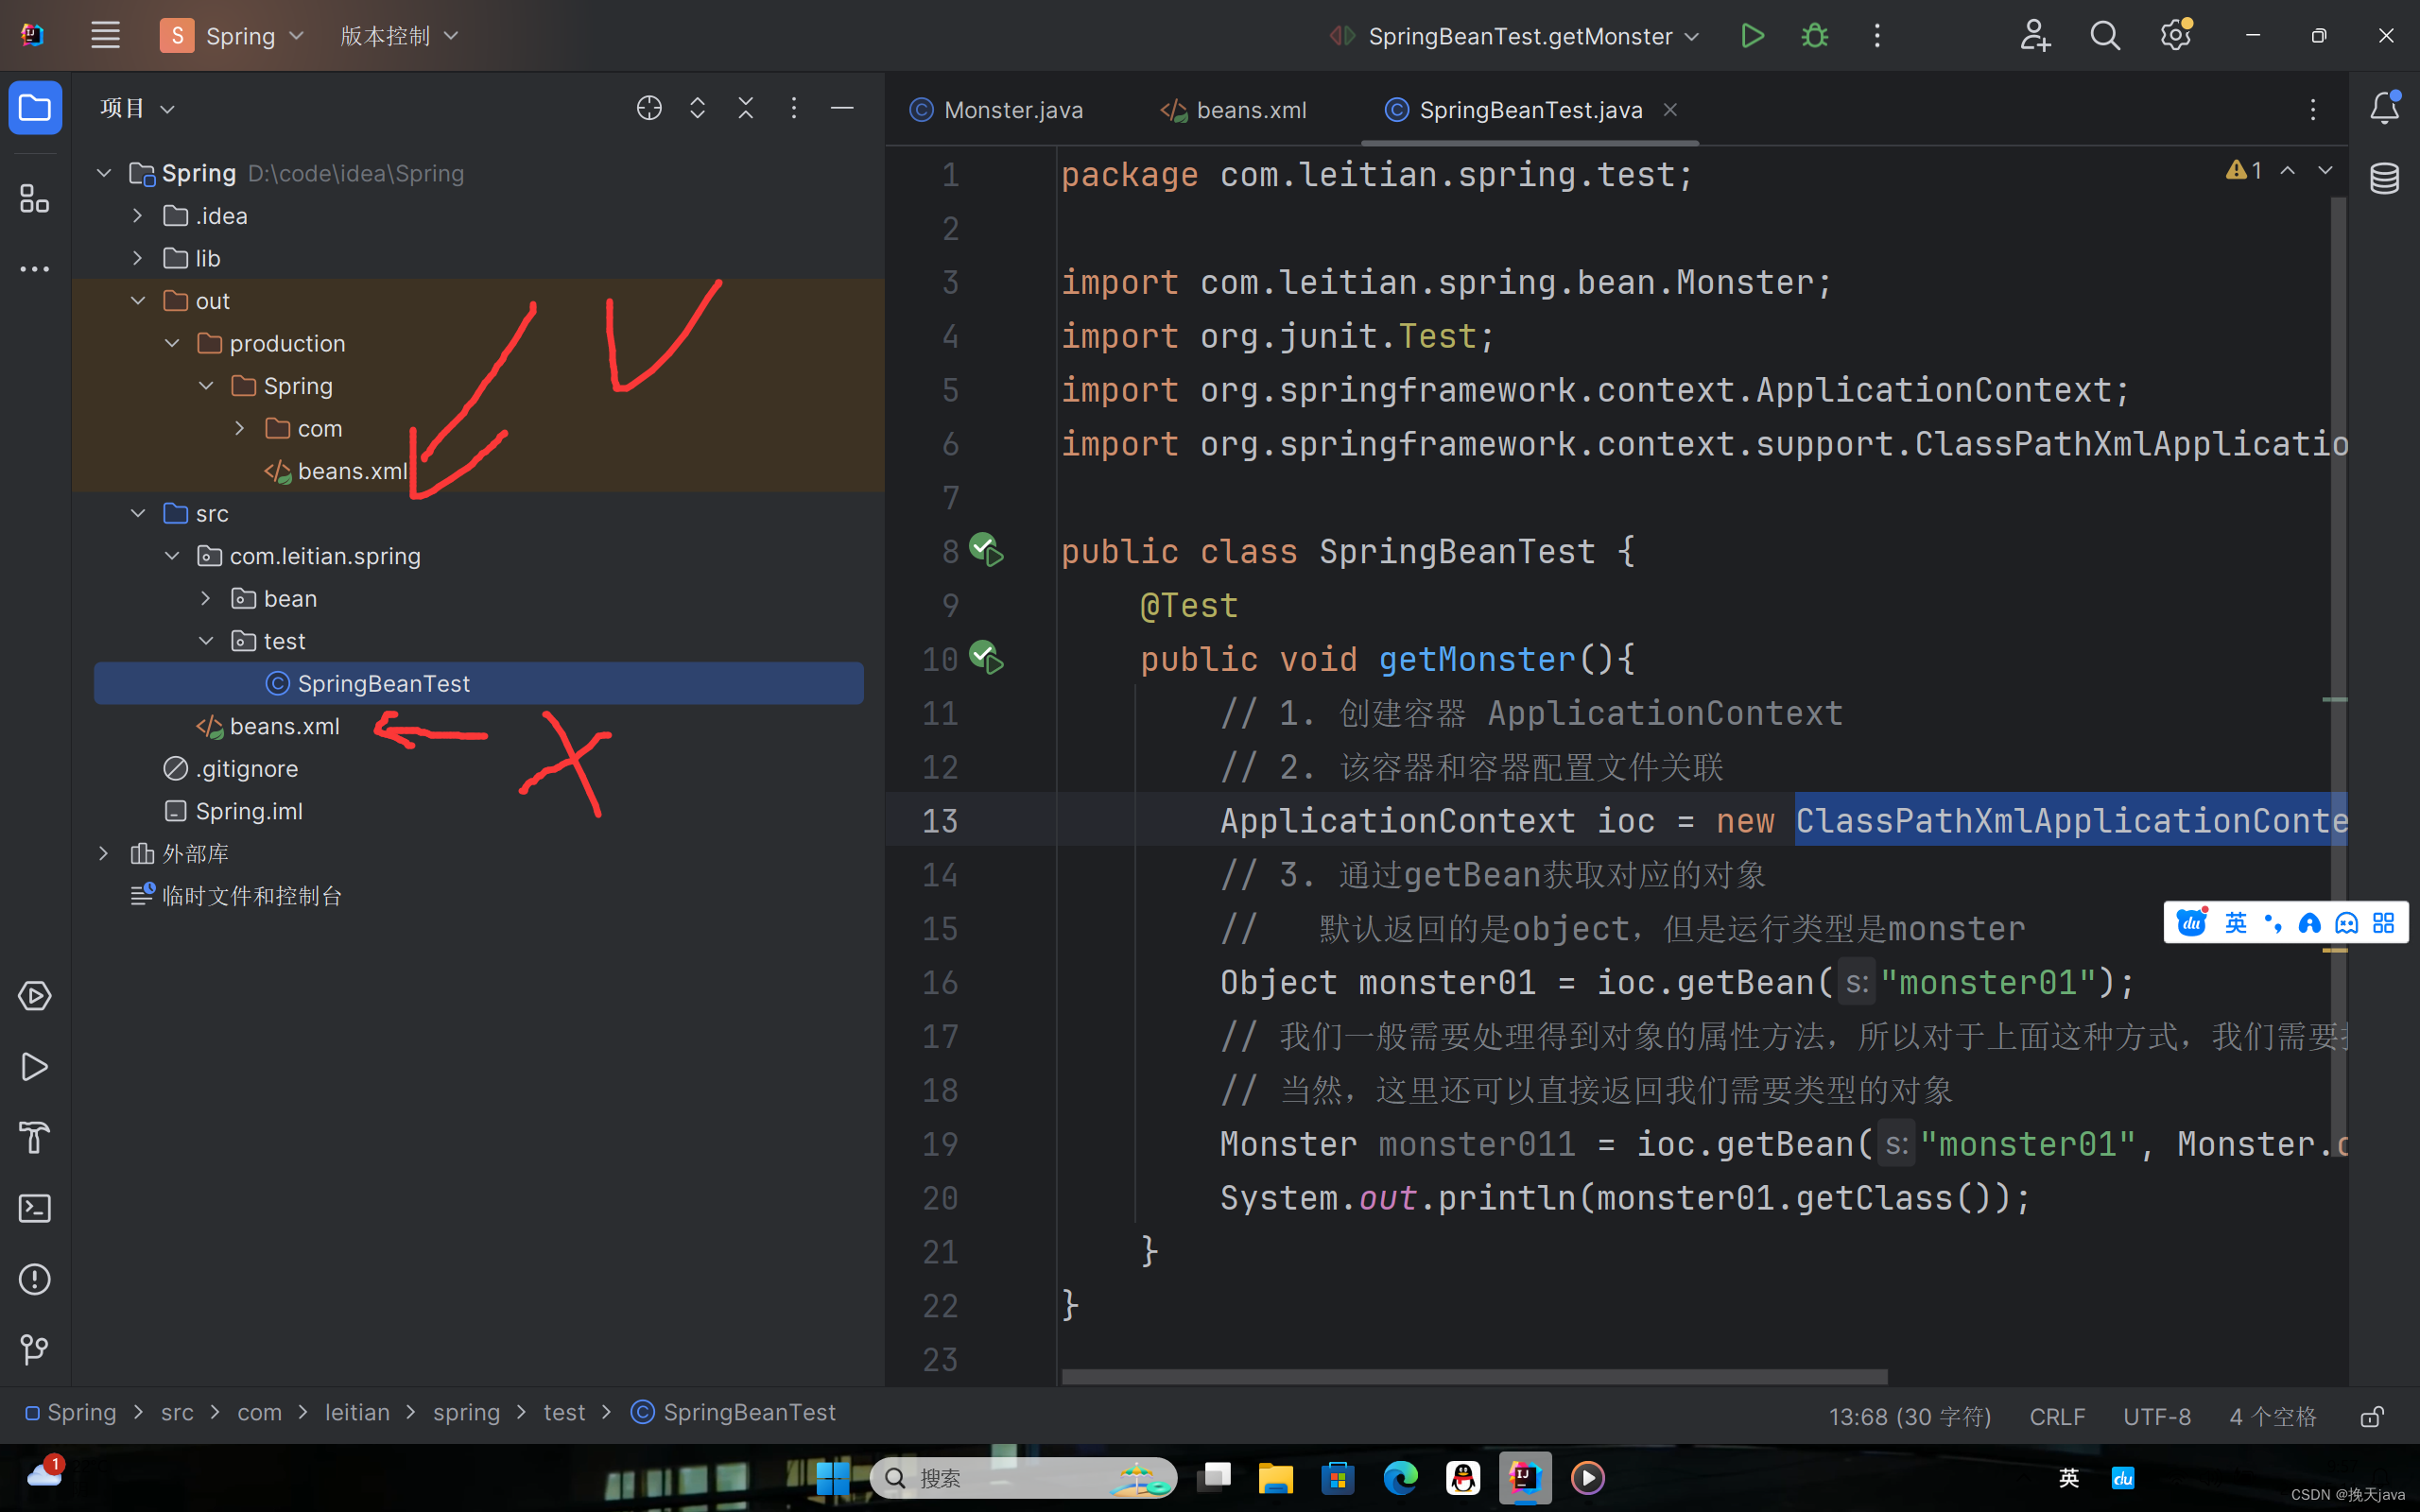The height and width of the screenshot is (1512, 2420).
Task: Open the Database tool window
Action: coord(2384,179)
